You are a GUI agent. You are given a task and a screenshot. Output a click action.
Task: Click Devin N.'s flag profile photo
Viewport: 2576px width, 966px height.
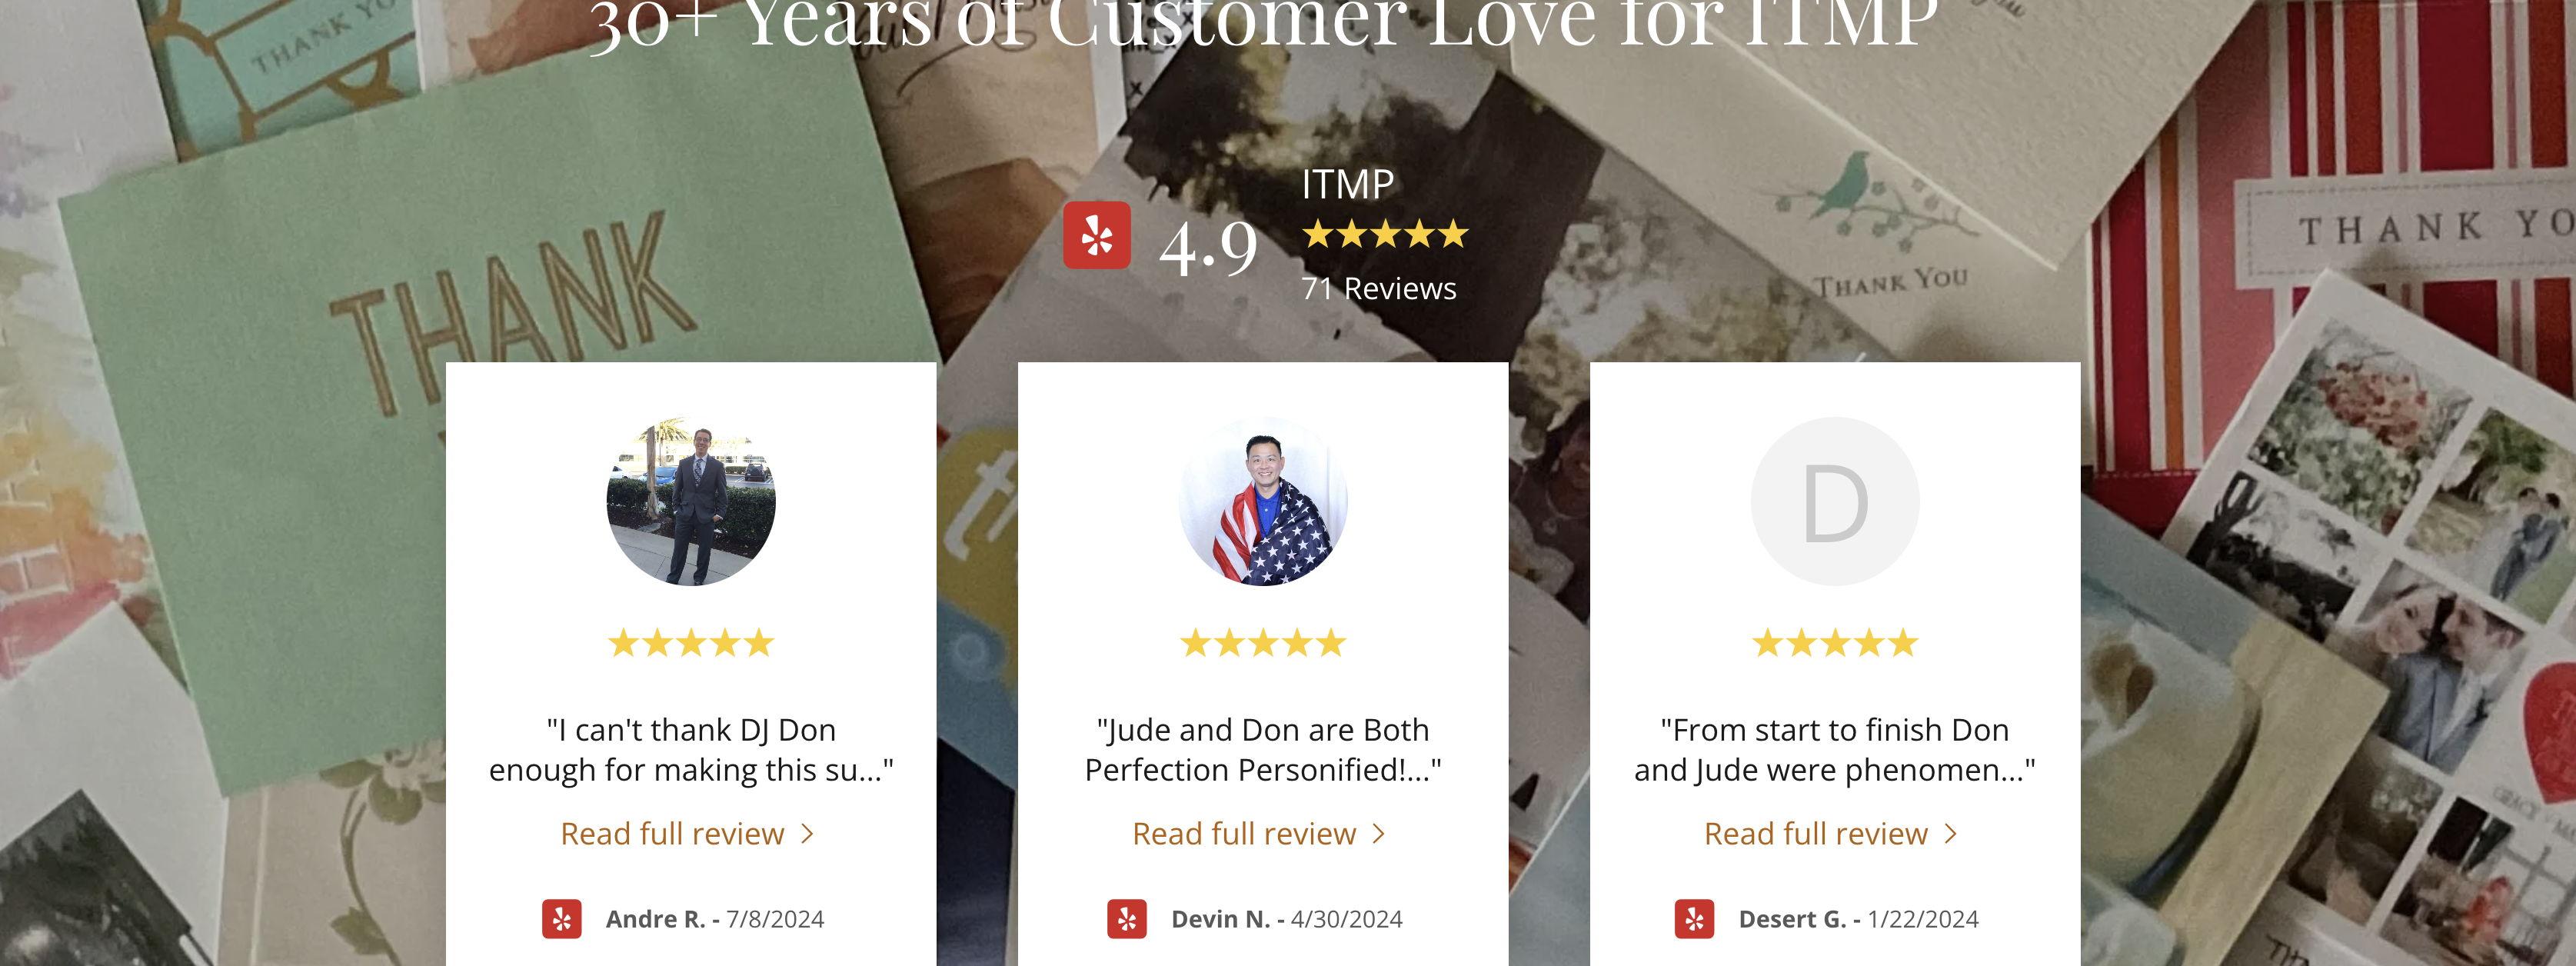(x=1263, y=502)
